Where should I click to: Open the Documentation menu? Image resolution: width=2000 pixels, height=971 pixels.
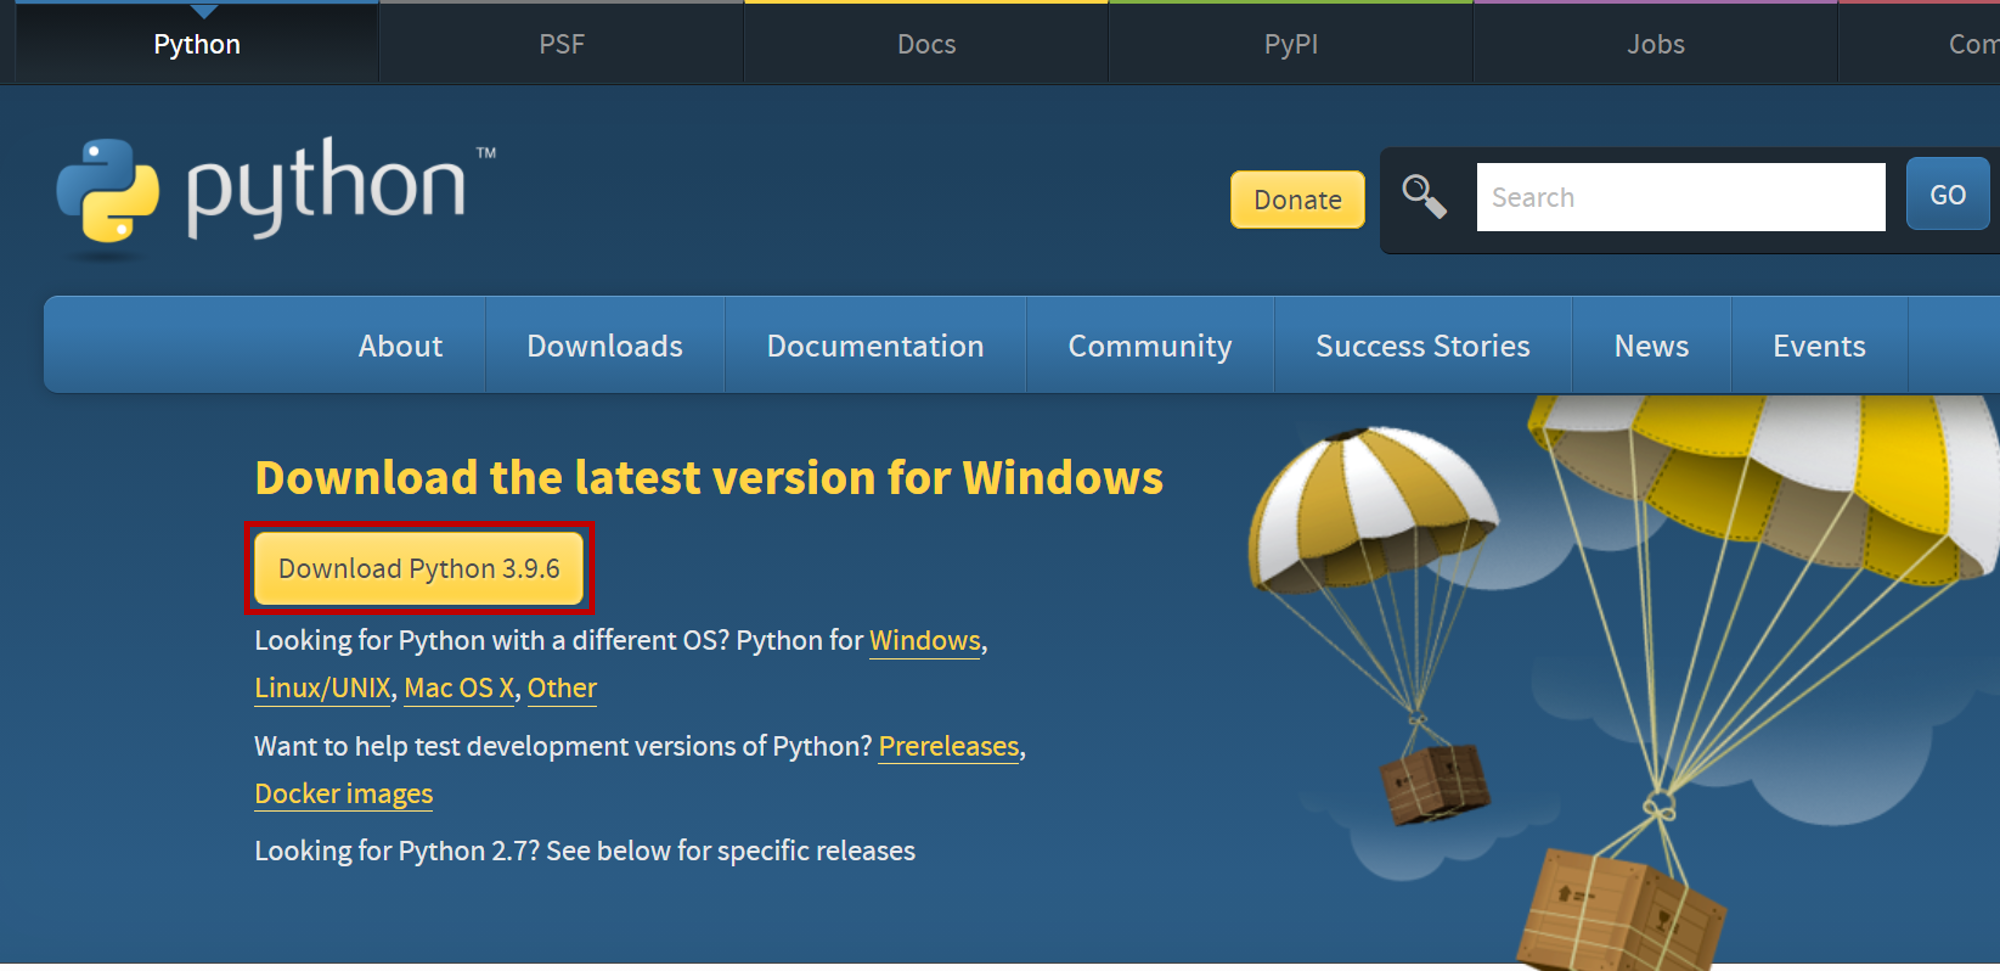tap(875, 345)
